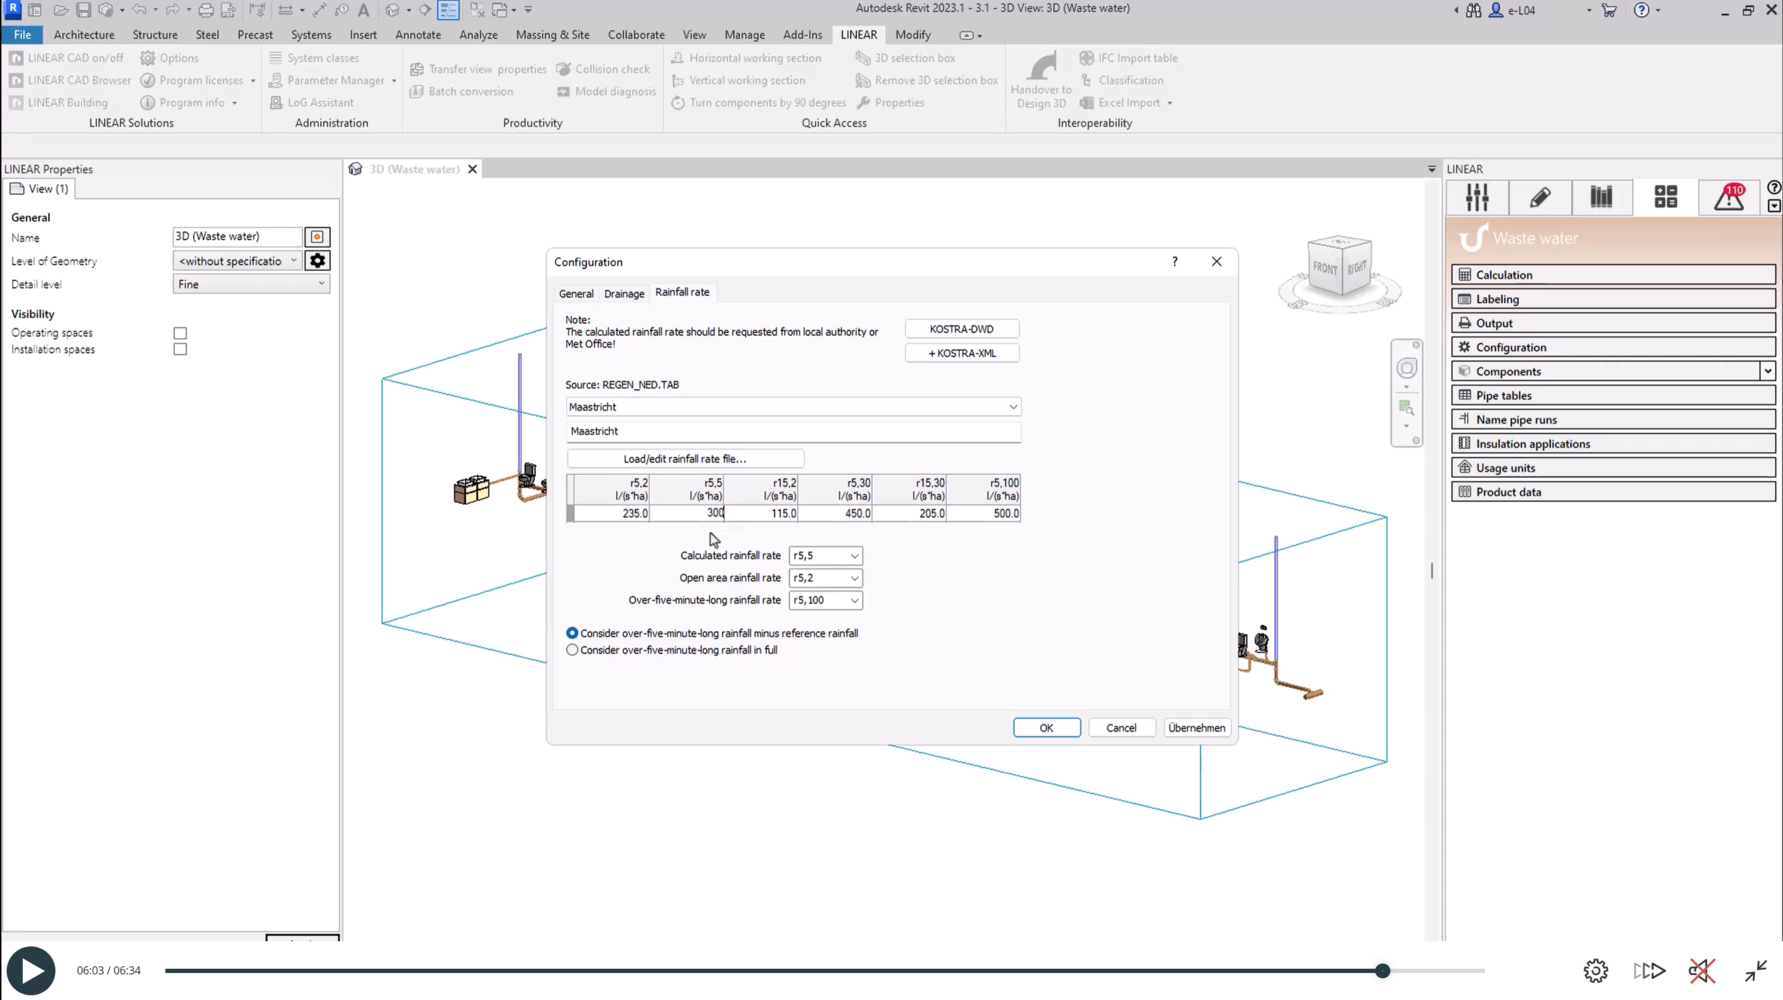Toggle Operating spaces checkbox
This screenshot has height=1000, width=1783.
click(x=180, y=333)
